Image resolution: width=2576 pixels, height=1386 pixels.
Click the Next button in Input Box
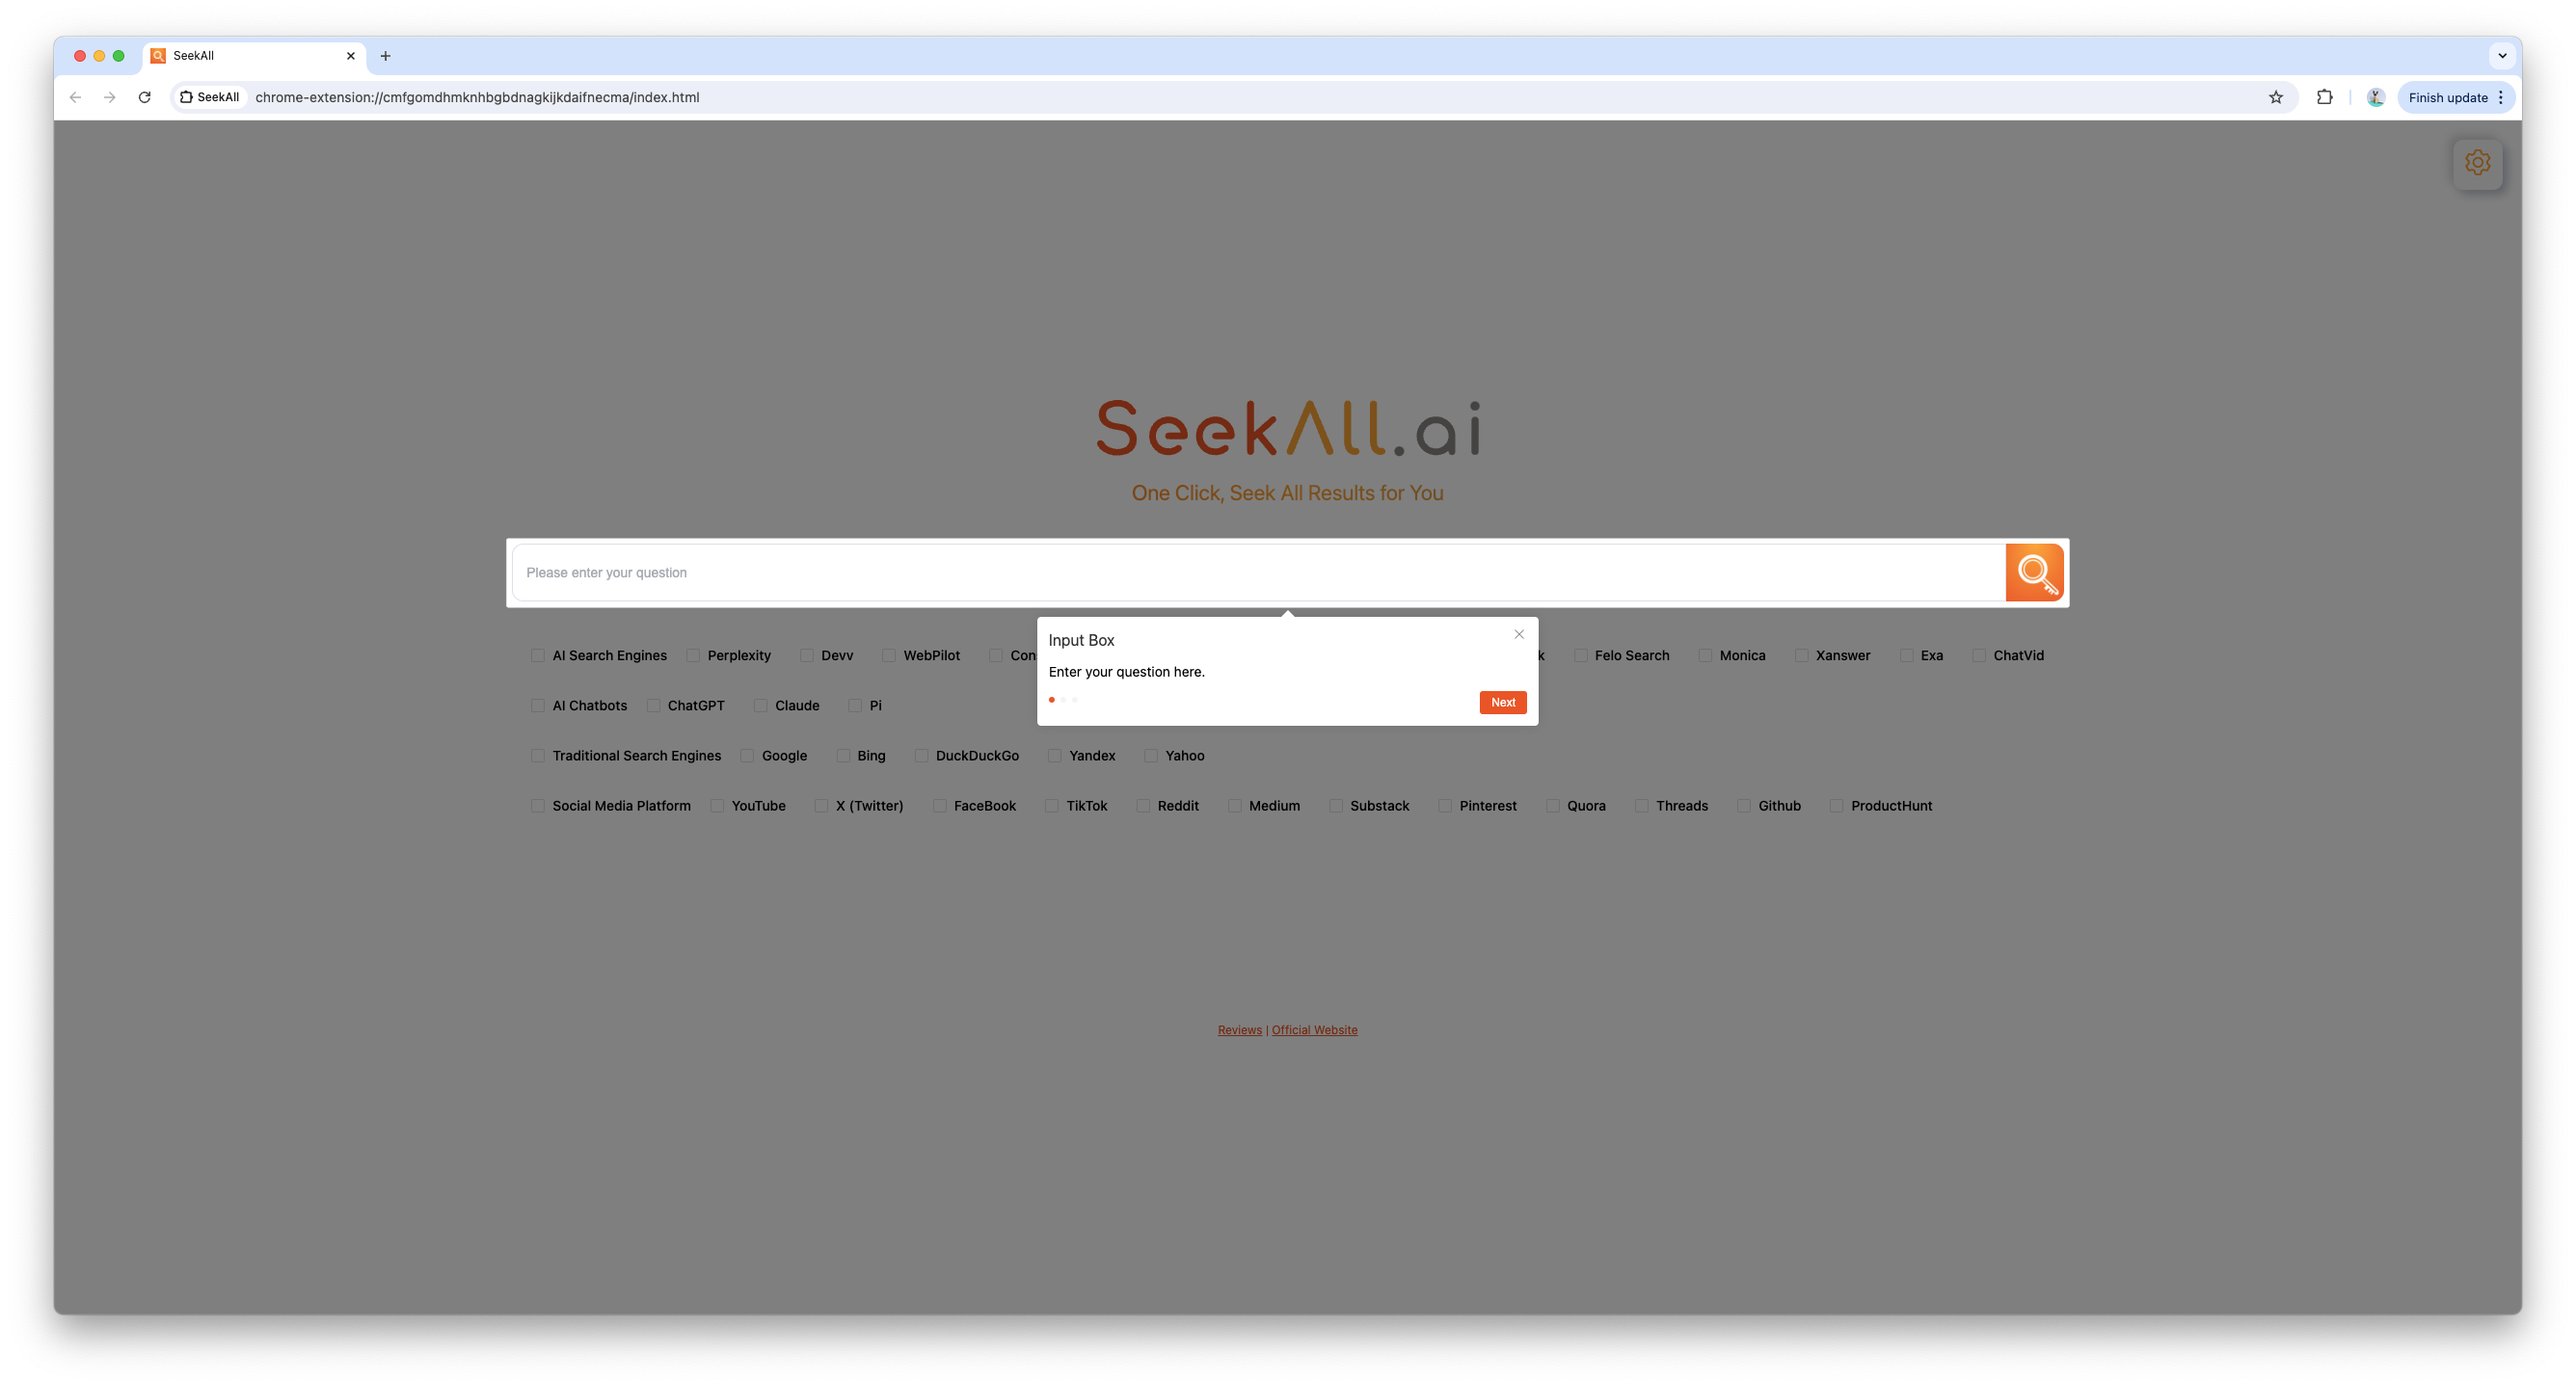click(x=1502, y=702)
